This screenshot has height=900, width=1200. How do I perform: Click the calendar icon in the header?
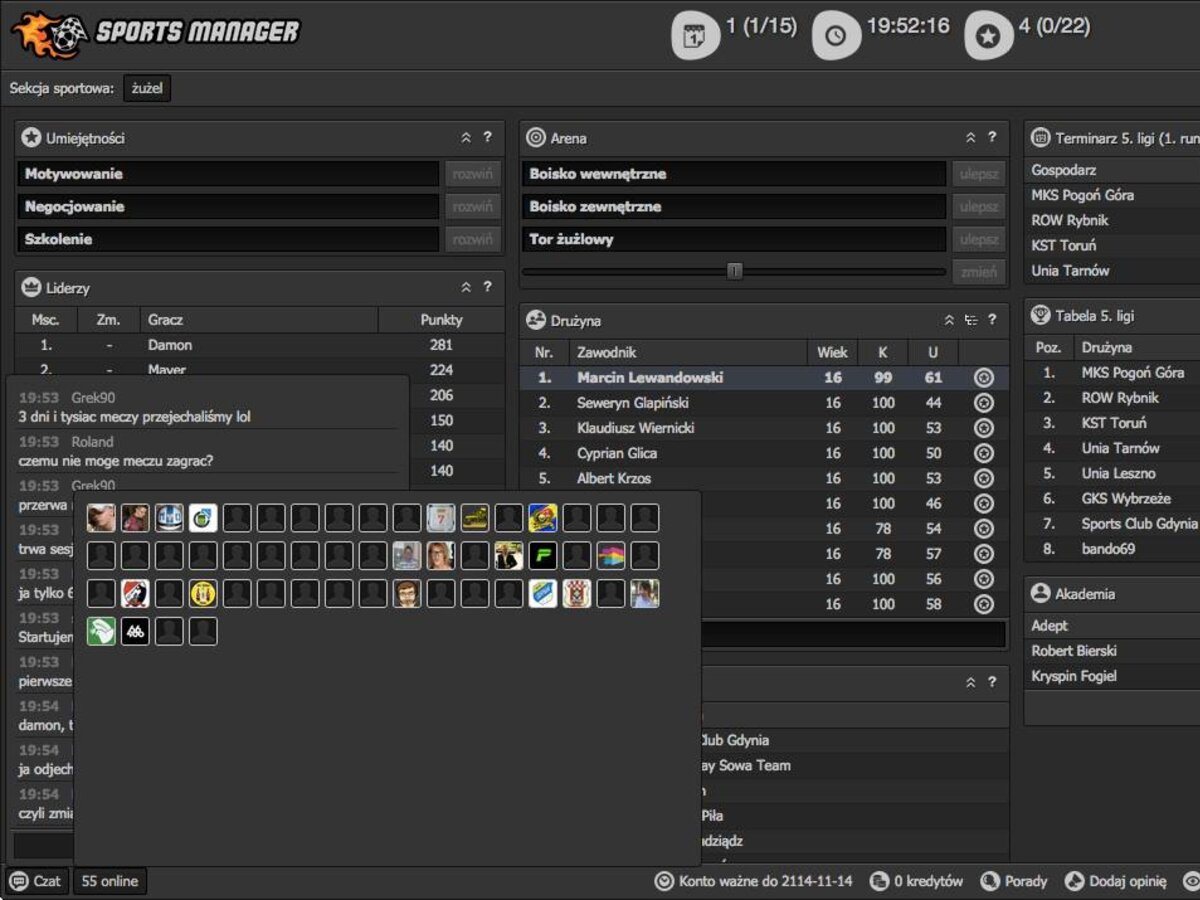click(695, 35)
